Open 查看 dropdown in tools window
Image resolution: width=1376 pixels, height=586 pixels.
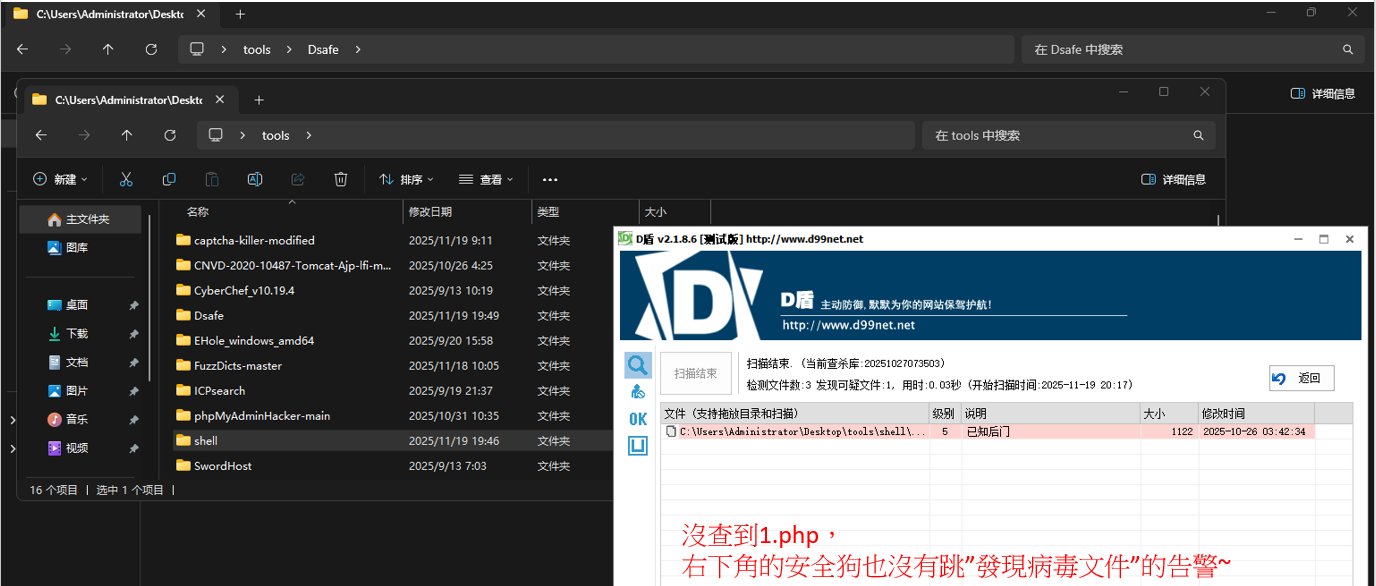pos(486,179)
